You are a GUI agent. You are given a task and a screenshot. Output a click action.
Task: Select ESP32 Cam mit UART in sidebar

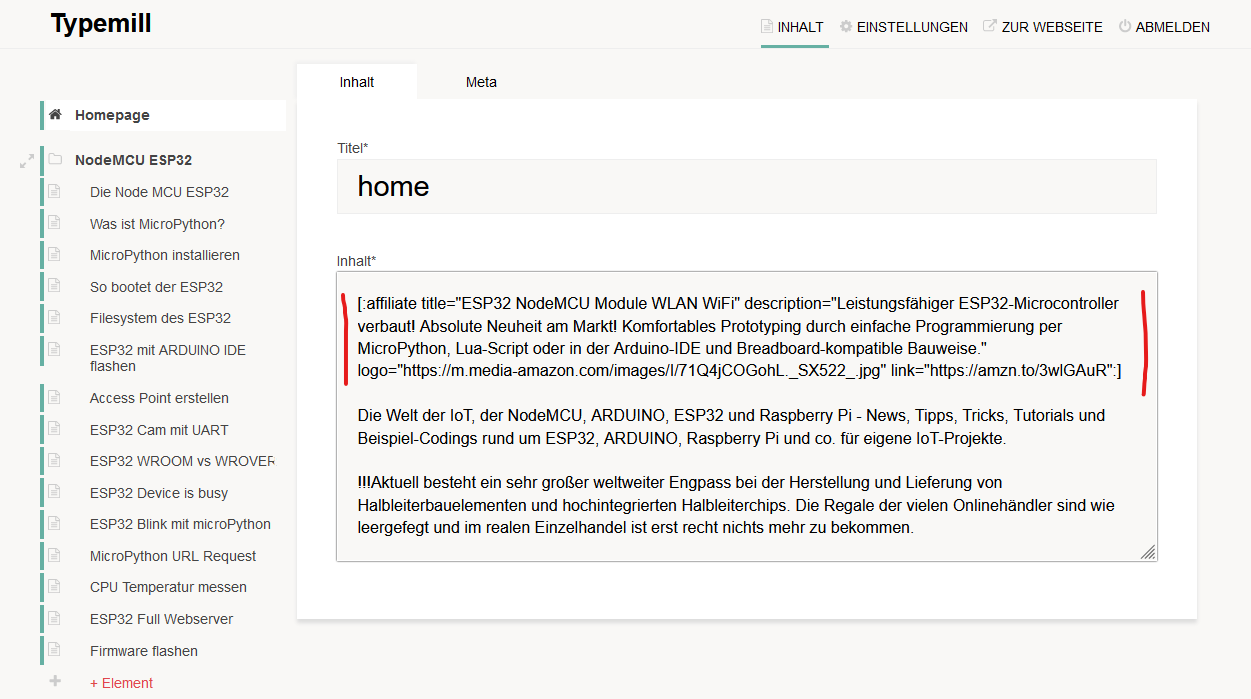point(159,430)
